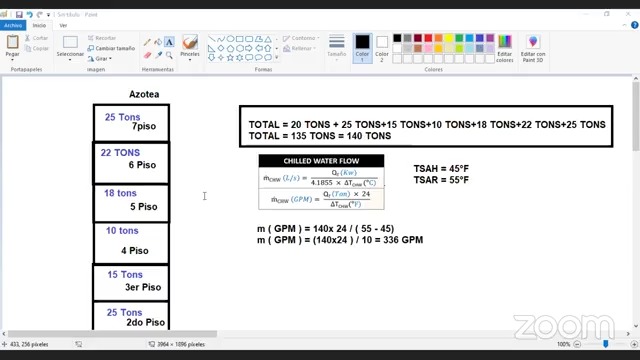640x360 pixels.
Task: Switch to the Inicio tab
Action: (39, 25)
